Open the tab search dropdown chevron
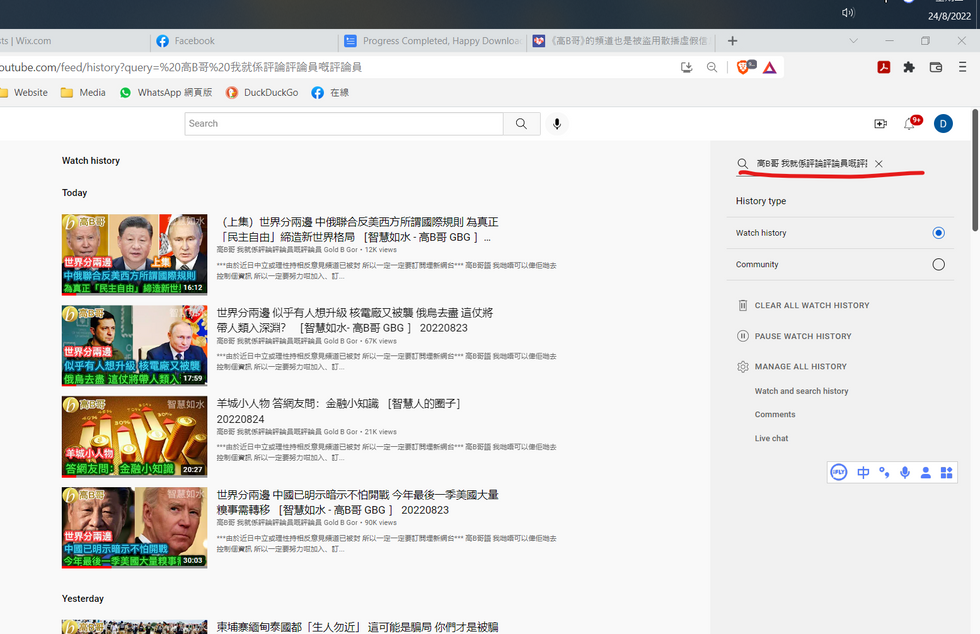The image size is (980, 634). 853,41
